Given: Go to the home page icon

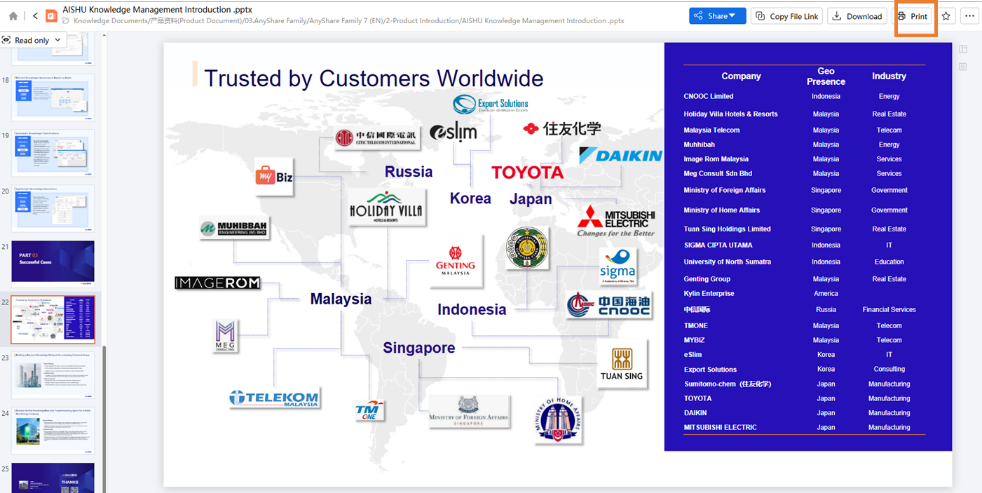Looking at the screenshot, I should click(x=13, y=16).
